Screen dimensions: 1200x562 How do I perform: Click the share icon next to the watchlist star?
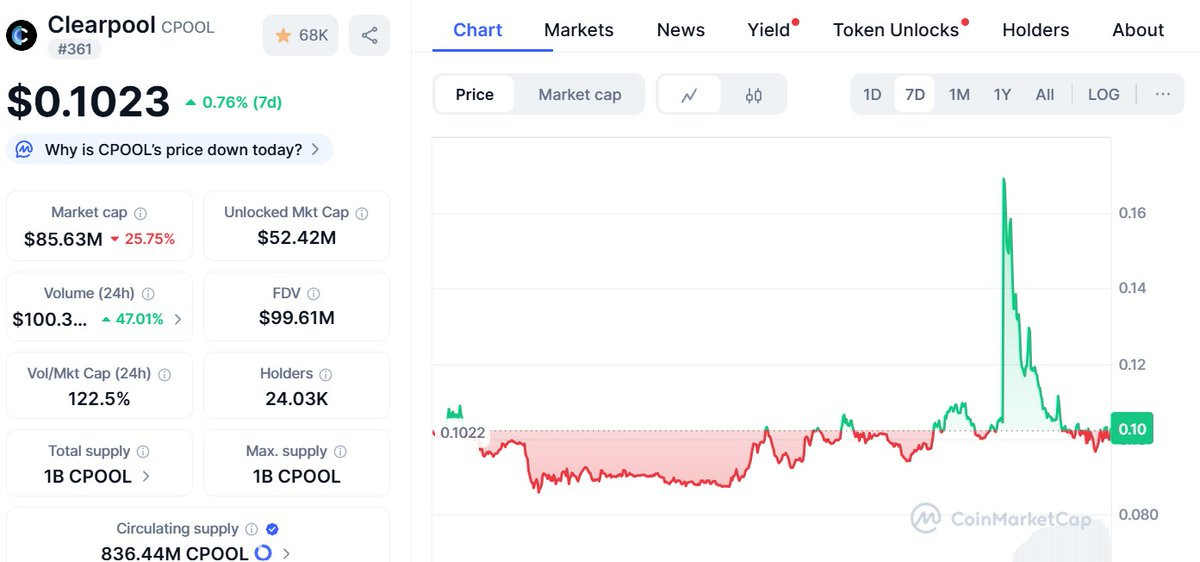tap(369, 36)
